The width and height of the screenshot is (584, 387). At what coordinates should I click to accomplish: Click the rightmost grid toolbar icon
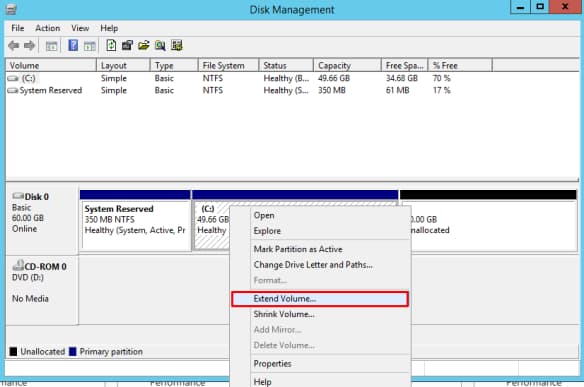pos(177,45)
